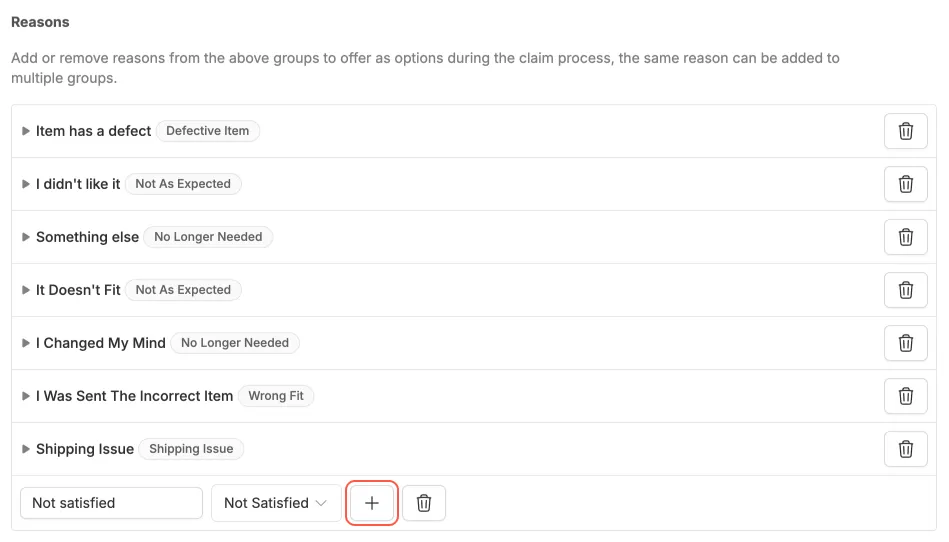Click the 'Wrong Fit' group tag
This screenshot has width=949, height=542.
[x=276, y=396]
